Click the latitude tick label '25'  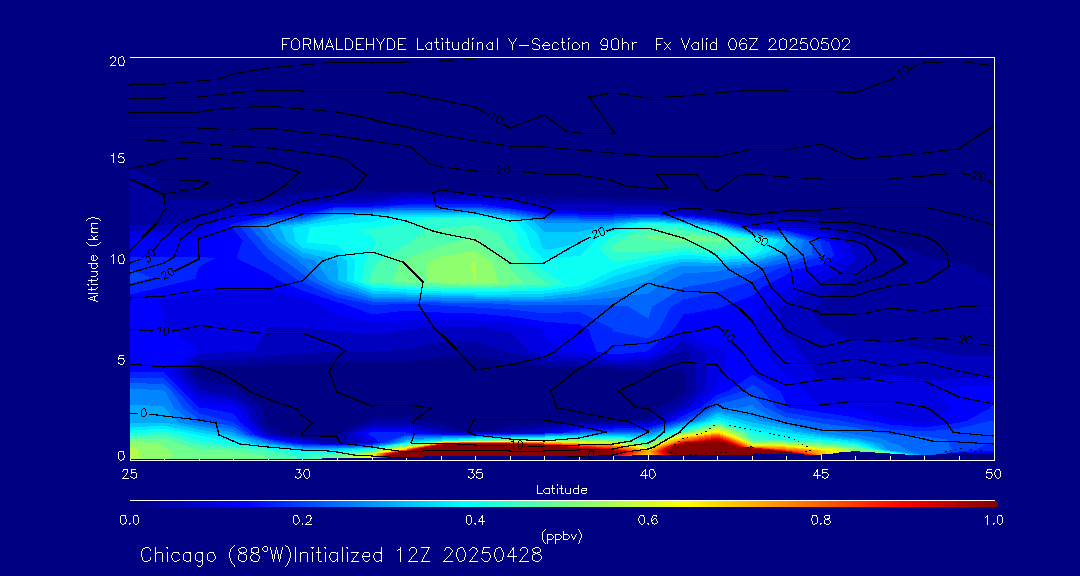point(129,474)
